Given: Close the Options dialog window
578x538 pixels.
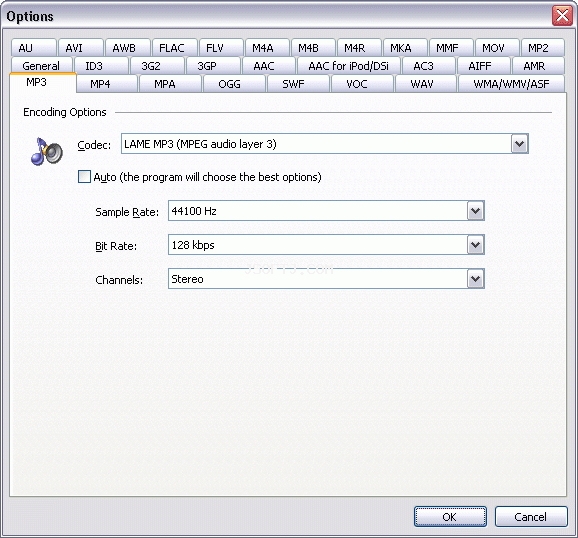Looking at the screenshot, I should point(562,16).
